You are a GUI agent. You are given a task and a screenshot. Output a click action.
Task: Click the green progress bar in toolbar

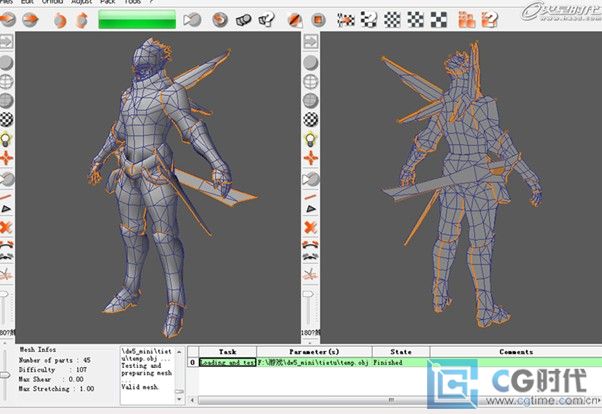(x=137, y=19)
